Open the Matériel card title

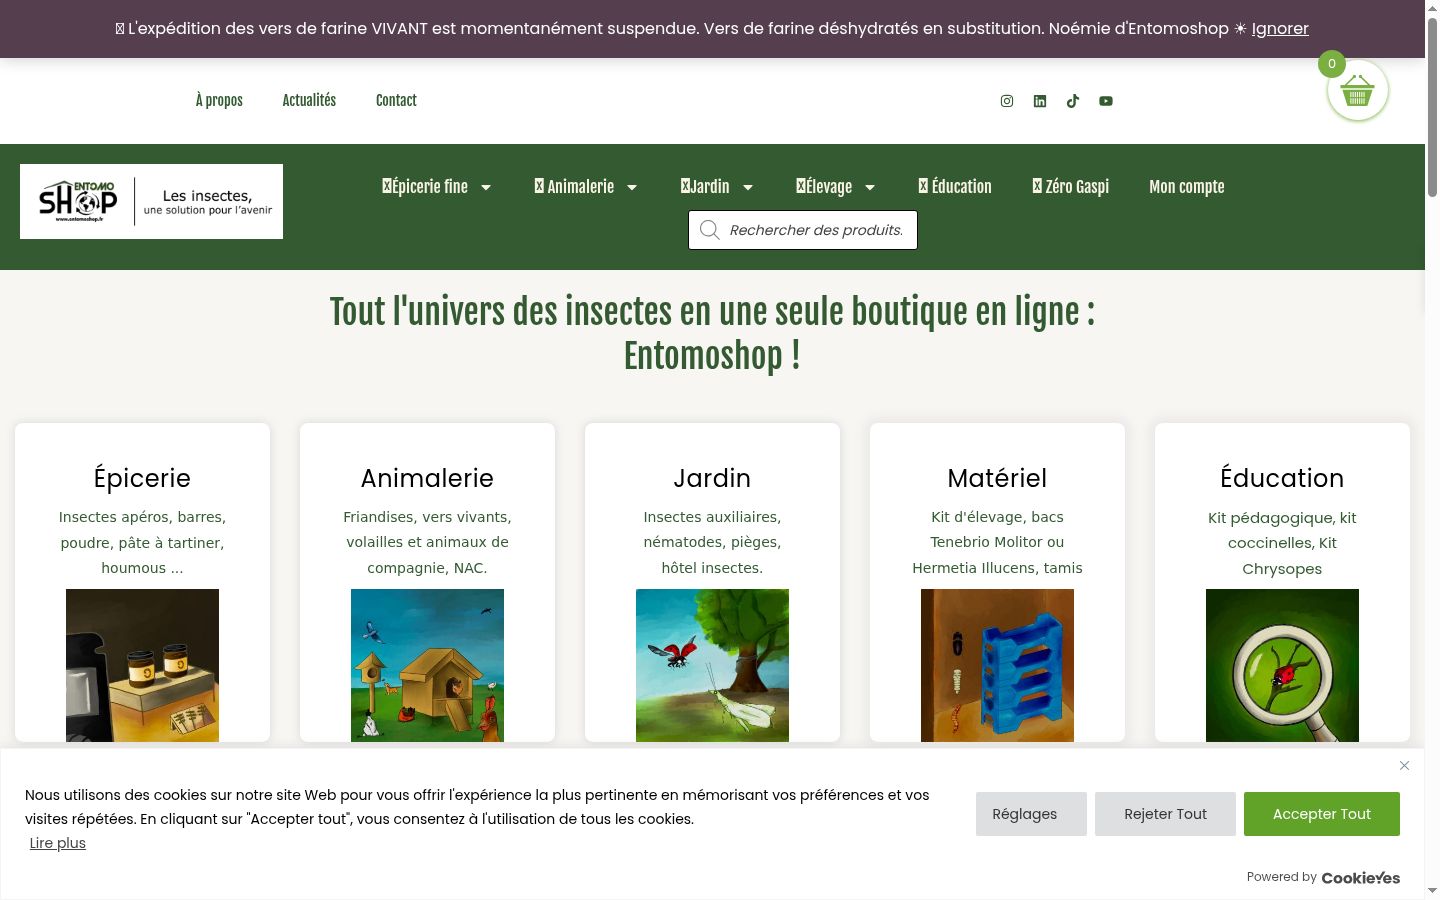997,478
